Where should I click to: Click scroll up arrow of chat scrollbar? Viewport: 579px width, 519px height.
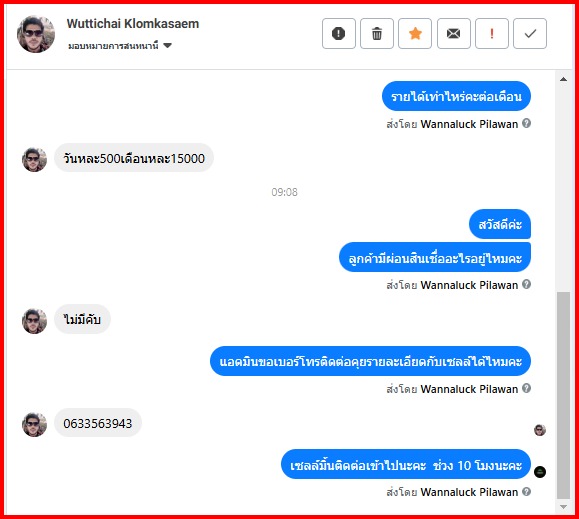coord(563,79)
